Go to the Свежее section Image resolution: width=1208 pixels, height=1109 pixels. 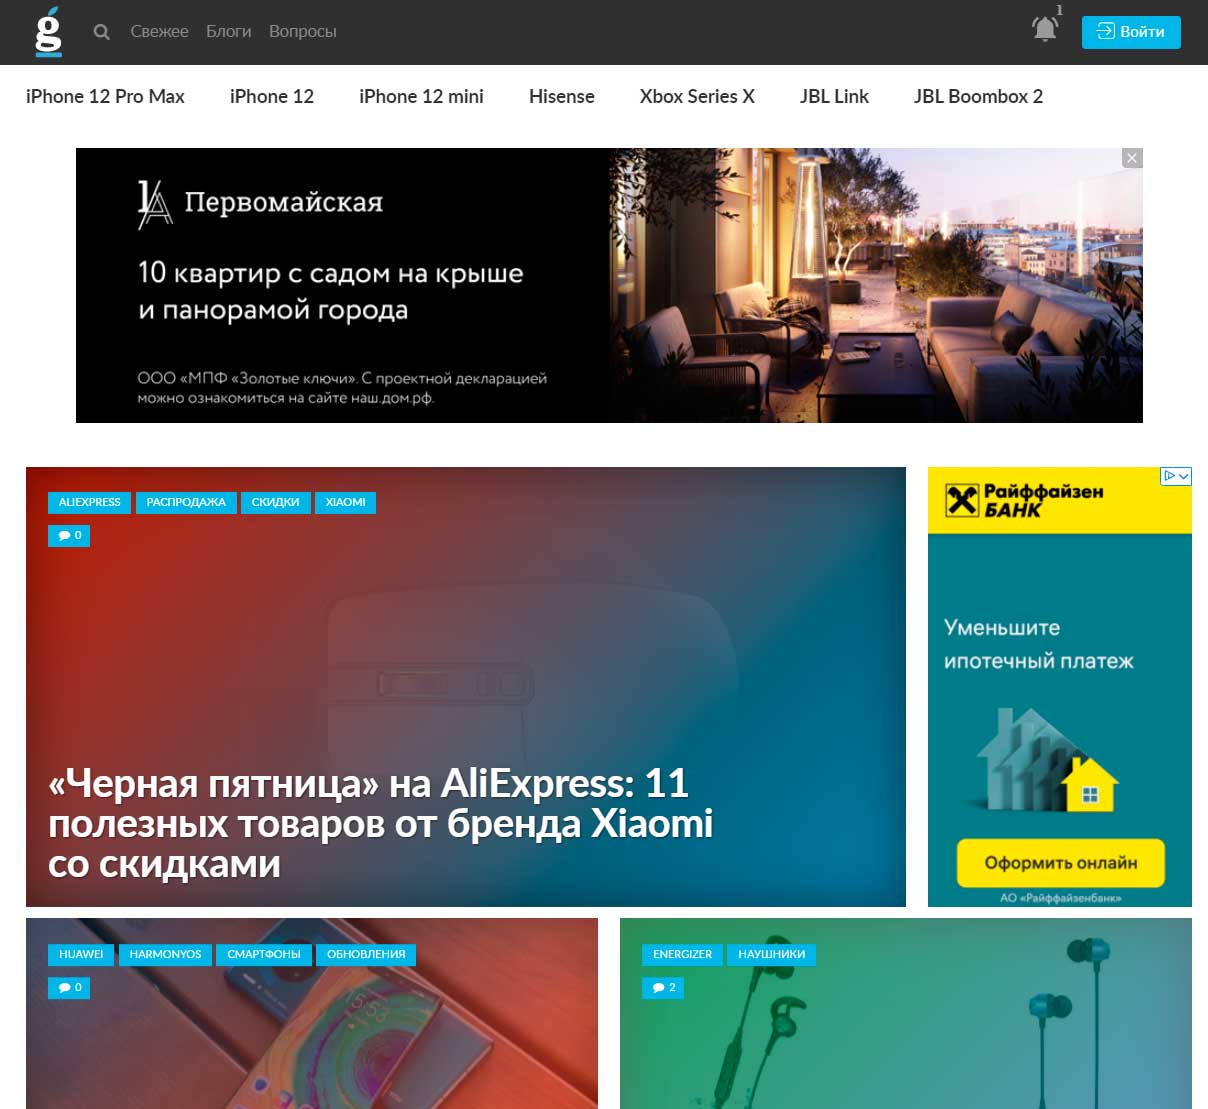coord(159,32)
